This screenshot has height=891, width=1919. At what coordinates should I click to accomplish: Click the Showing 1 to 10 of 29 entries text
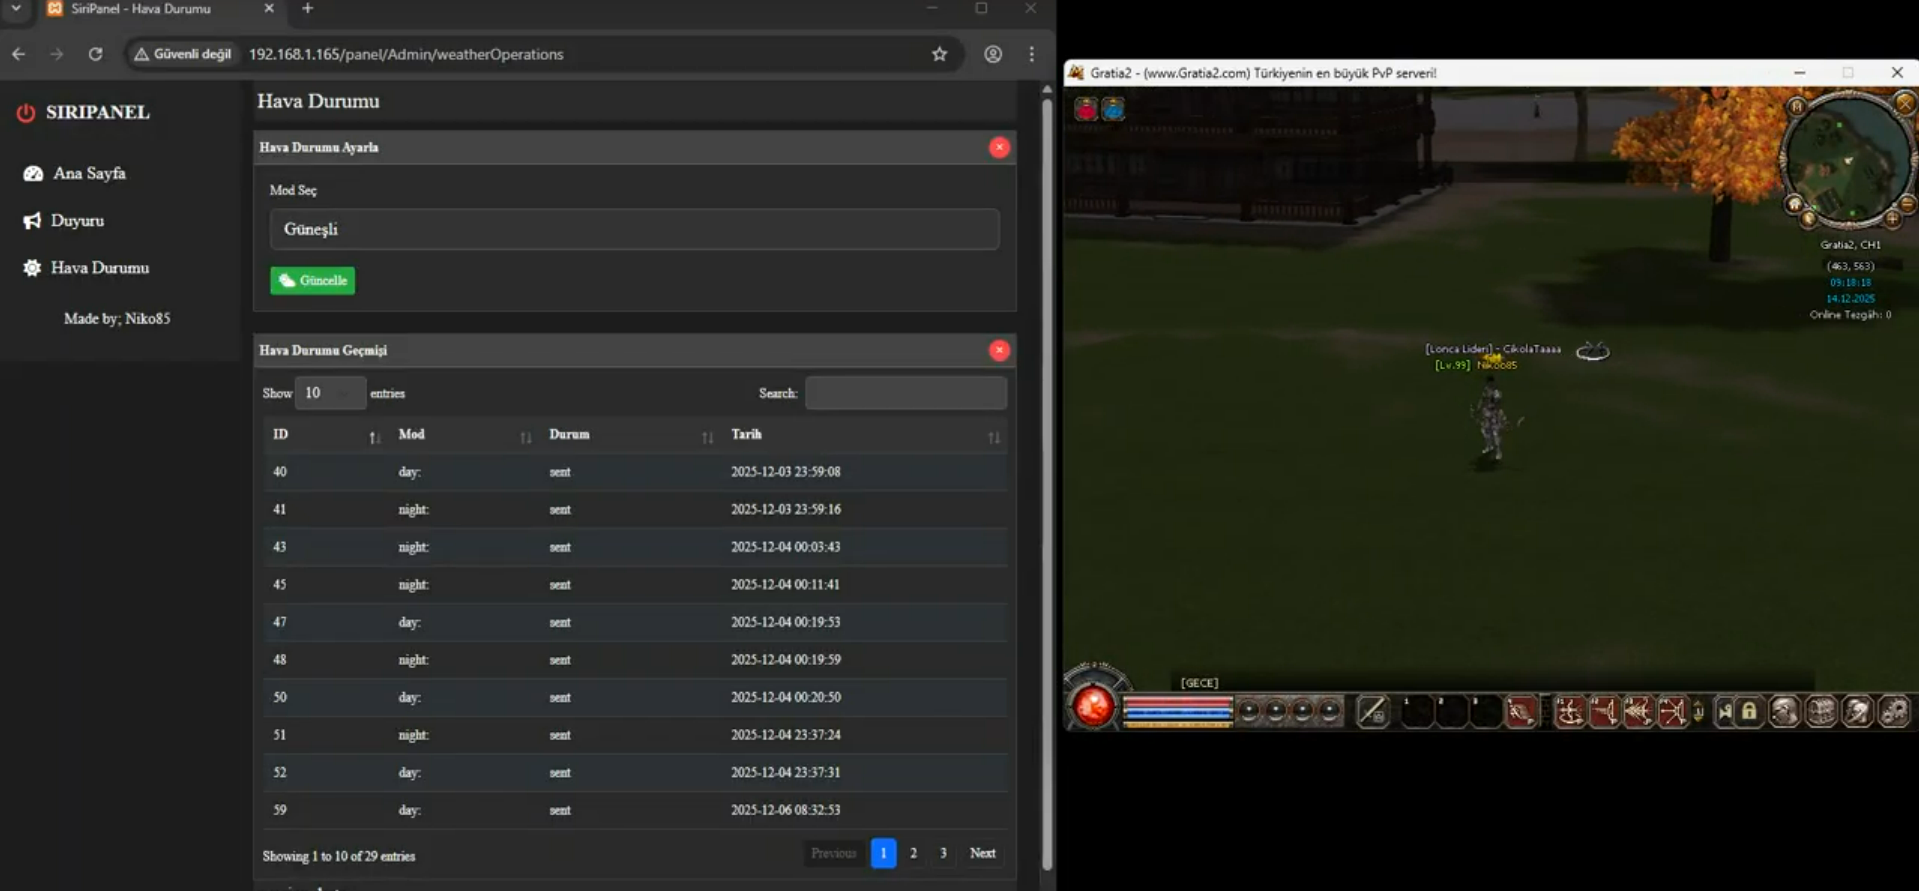339,856
